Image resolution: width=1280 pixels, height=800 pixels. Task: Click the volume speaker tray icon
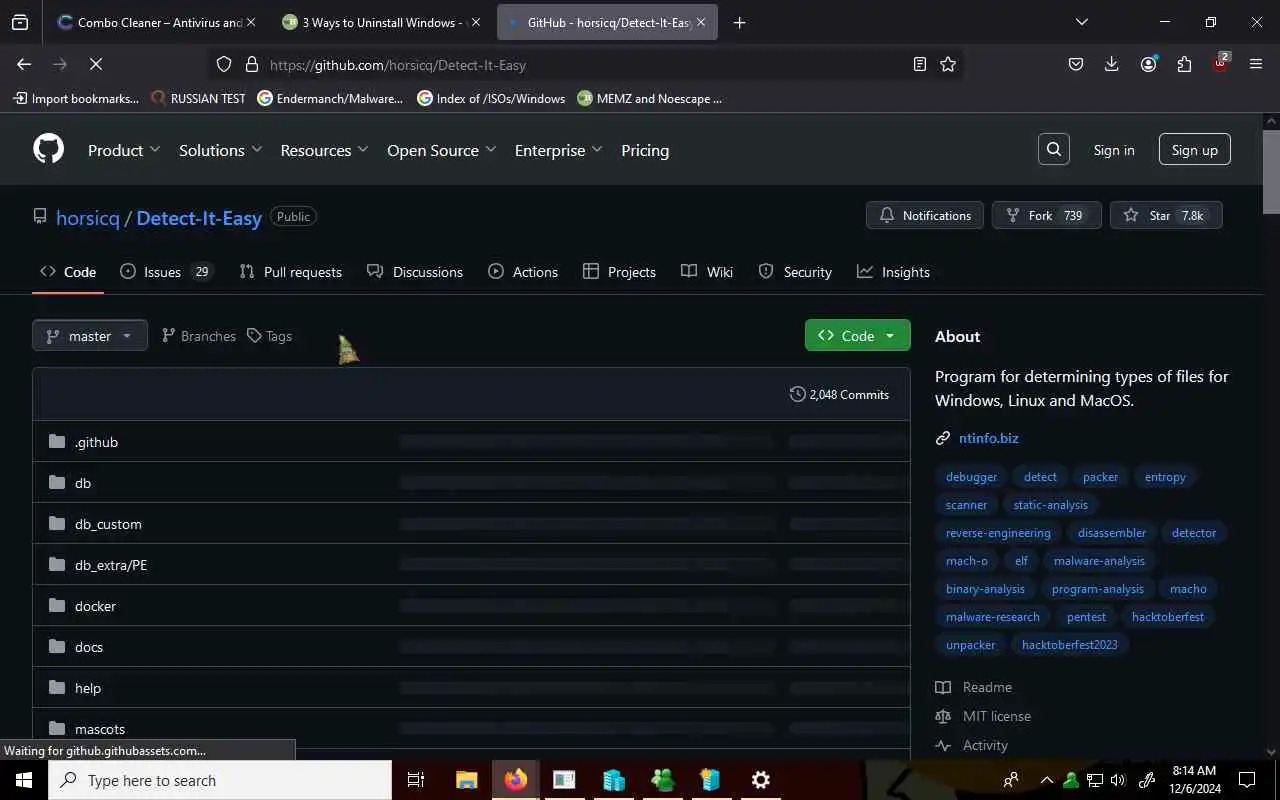pyautogui.click(x=1118, y=780)
